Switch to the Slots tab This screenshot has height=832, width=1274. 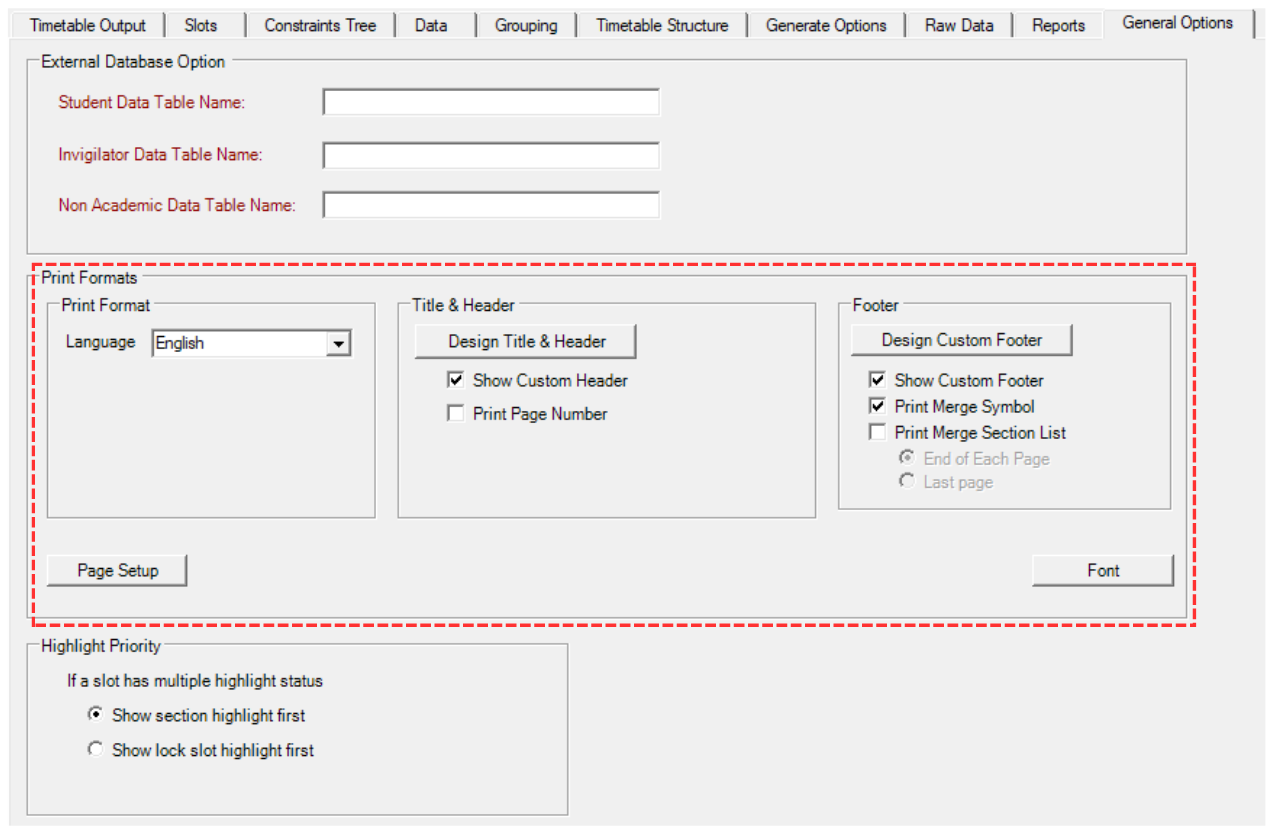(x=200, y=25)
